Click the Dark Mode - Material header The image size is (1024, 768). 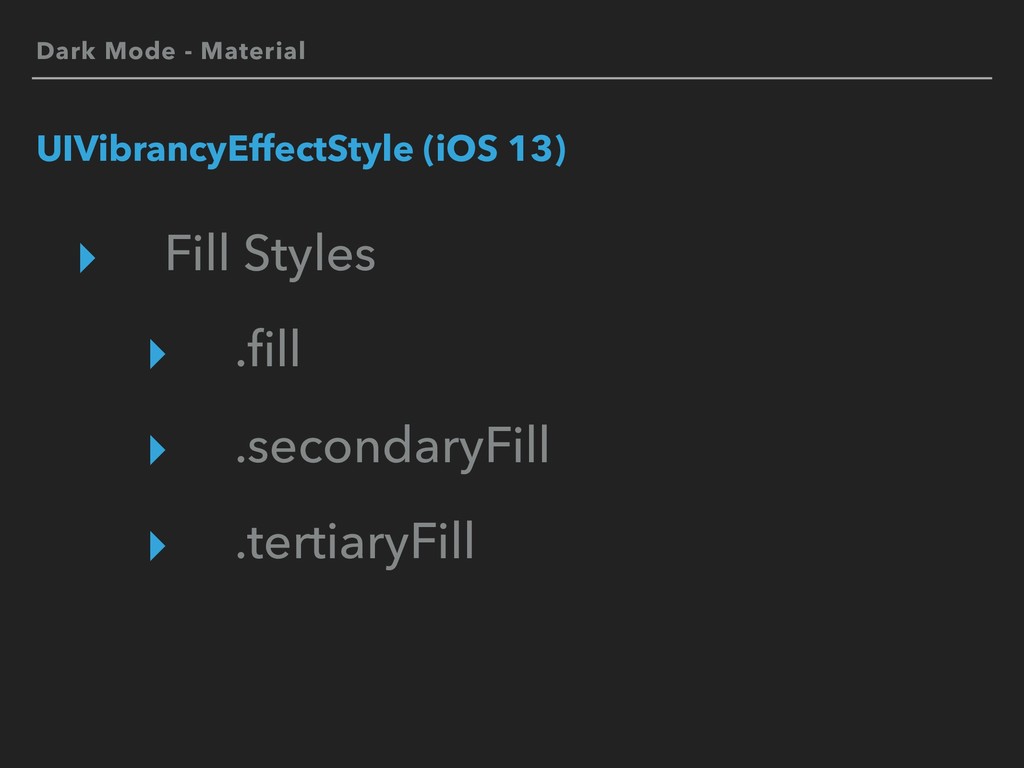[170, 51]
